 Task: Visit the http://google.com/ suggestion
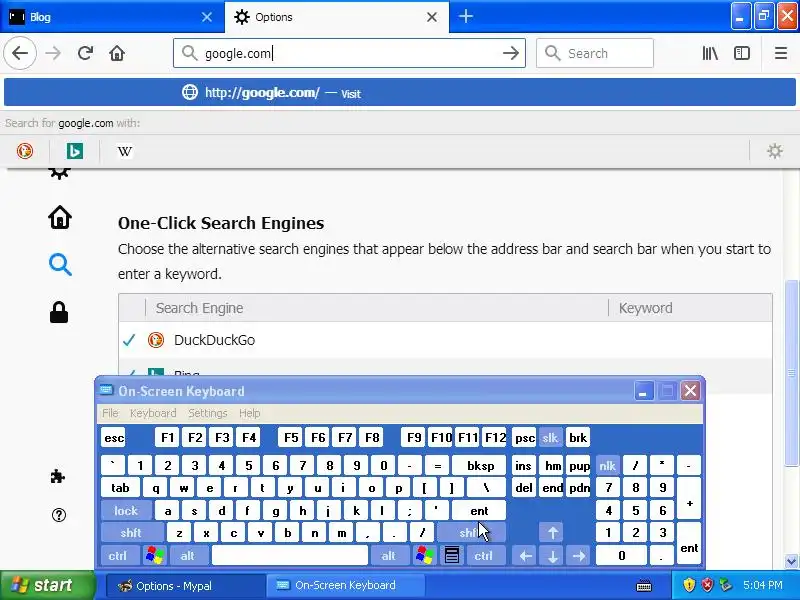(x=399, y=92)
